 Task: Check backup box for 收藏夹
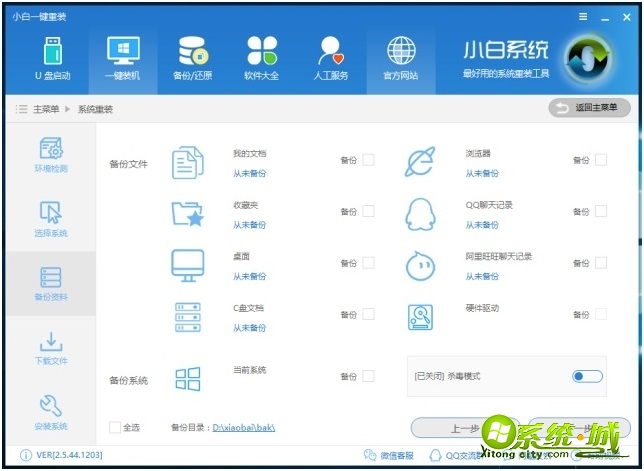[368, 211]
